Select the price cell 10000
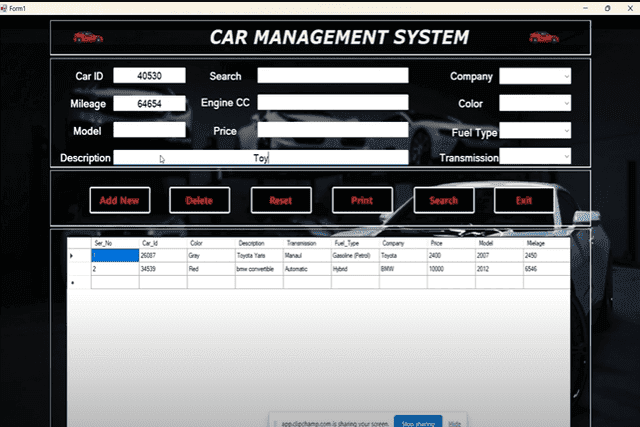This screenshot has width=640, height=427. tap(451, 269)
